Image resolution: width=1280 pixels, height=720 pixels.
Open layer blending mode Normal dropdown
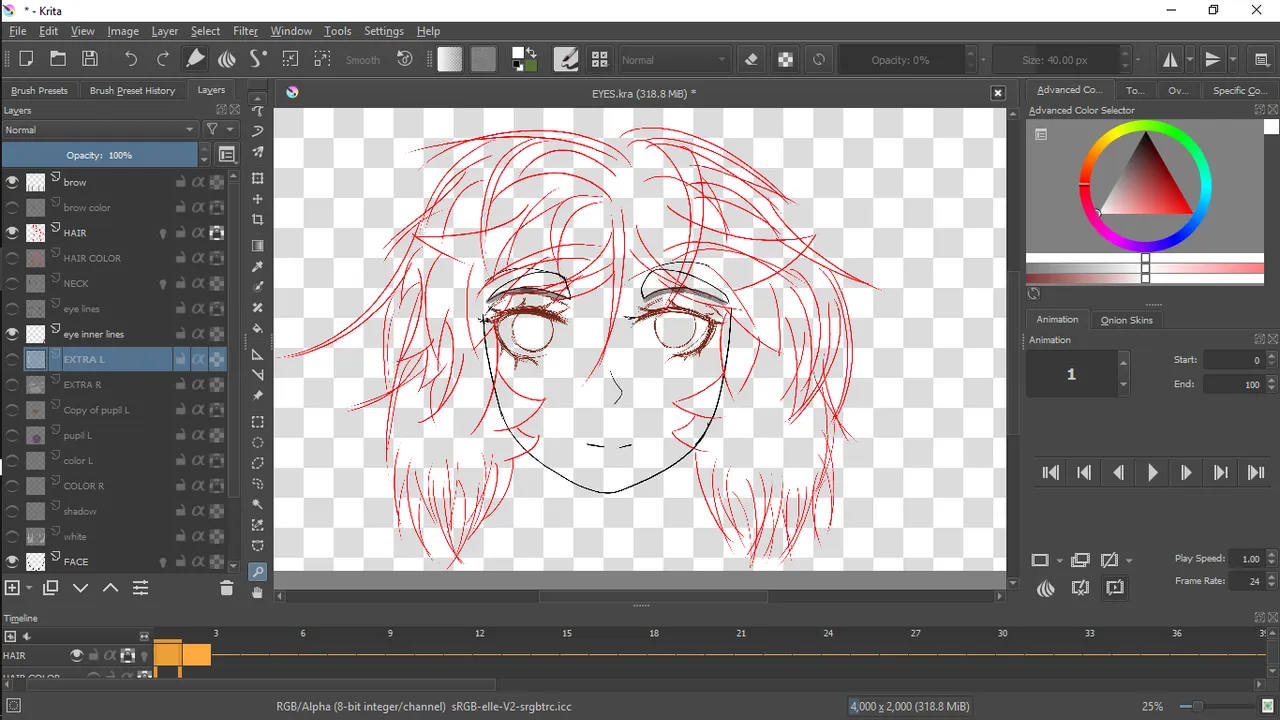click(99, 130)
